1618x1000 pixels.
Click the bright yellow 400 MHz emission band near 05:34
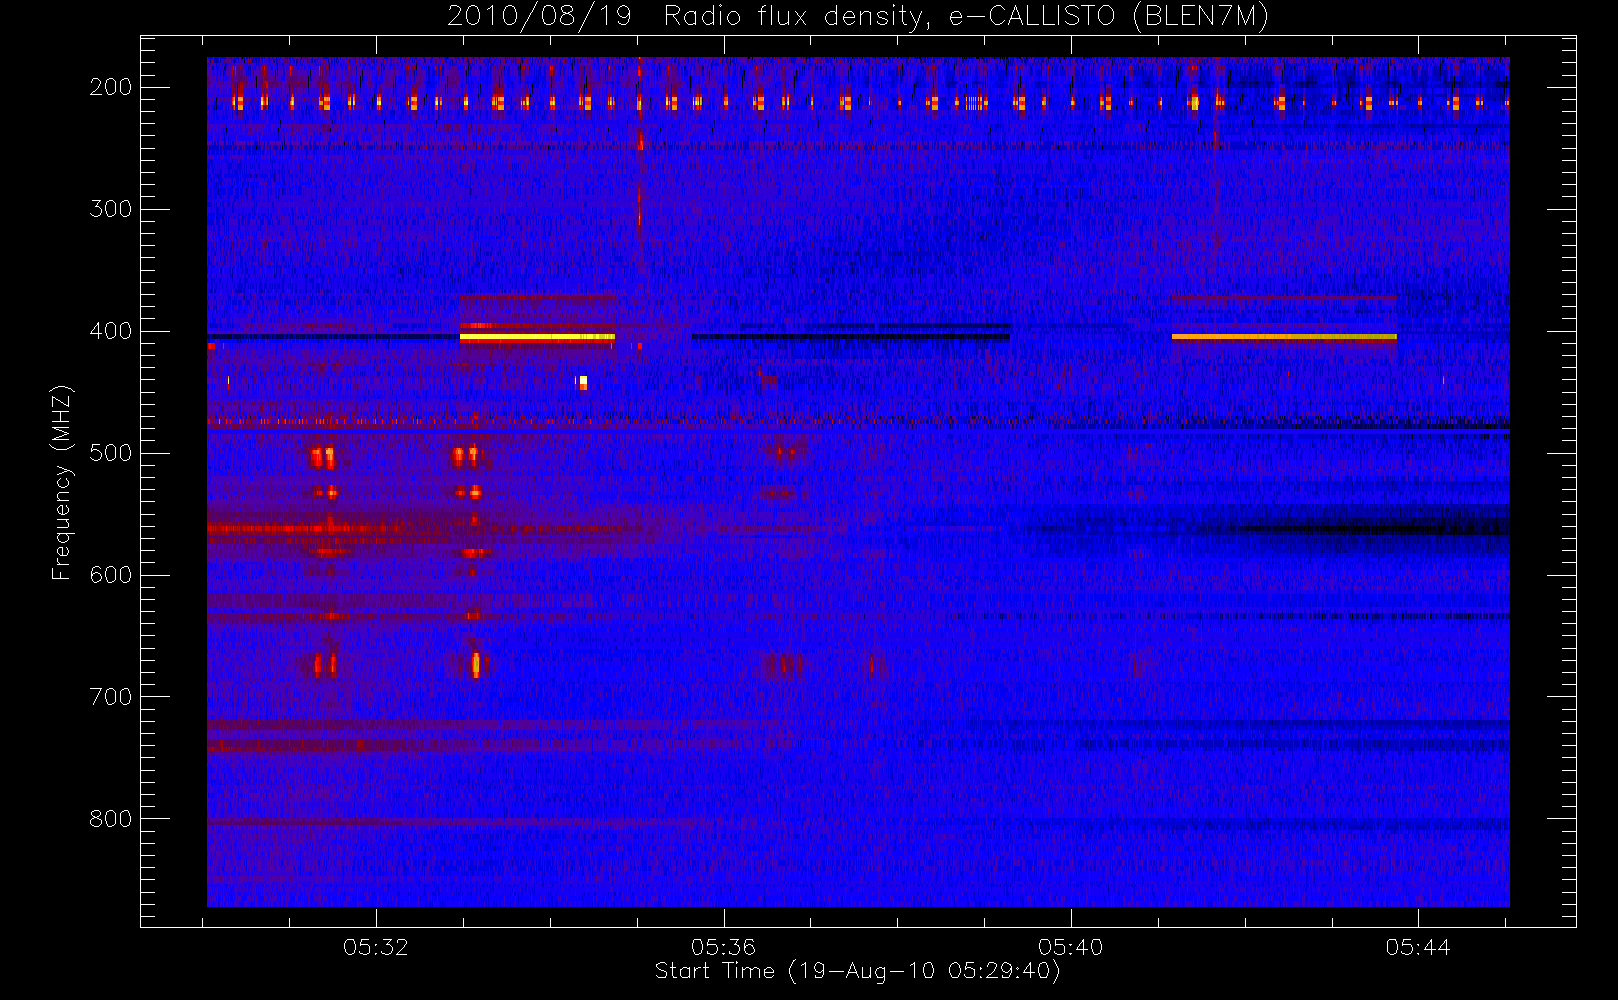(537, 338)
